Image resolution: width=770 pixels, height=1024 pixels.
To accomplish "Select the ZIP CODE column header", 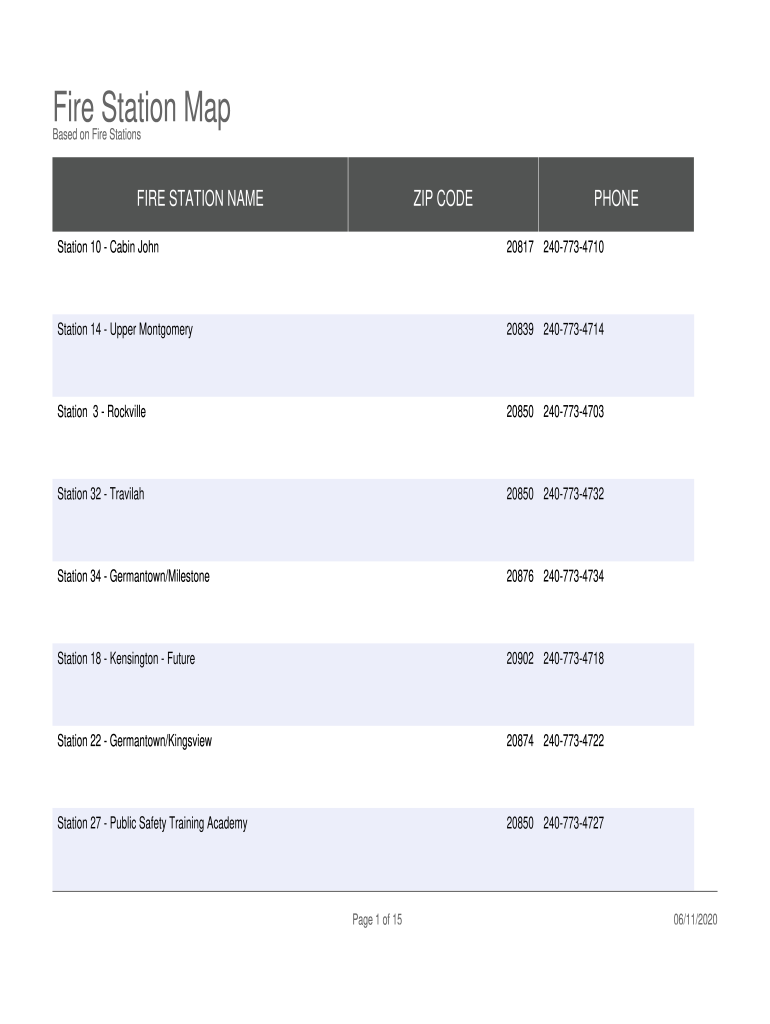I will (x=443, y=199).
